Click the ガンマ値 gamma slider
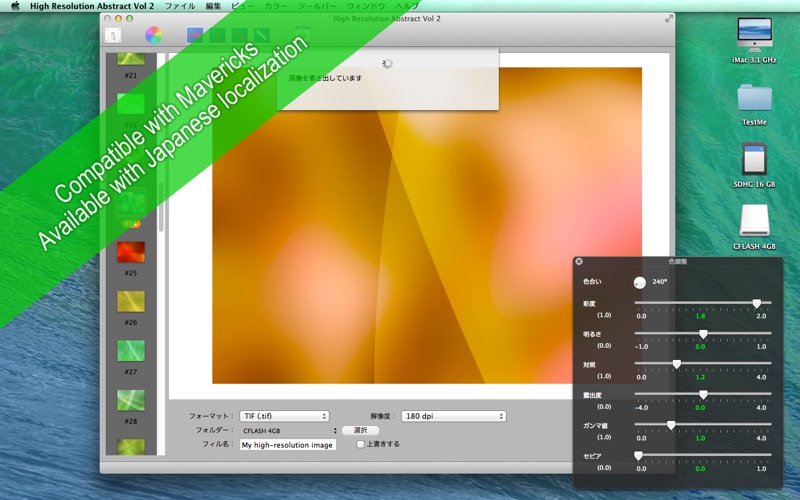 click(x=703, y=425)
